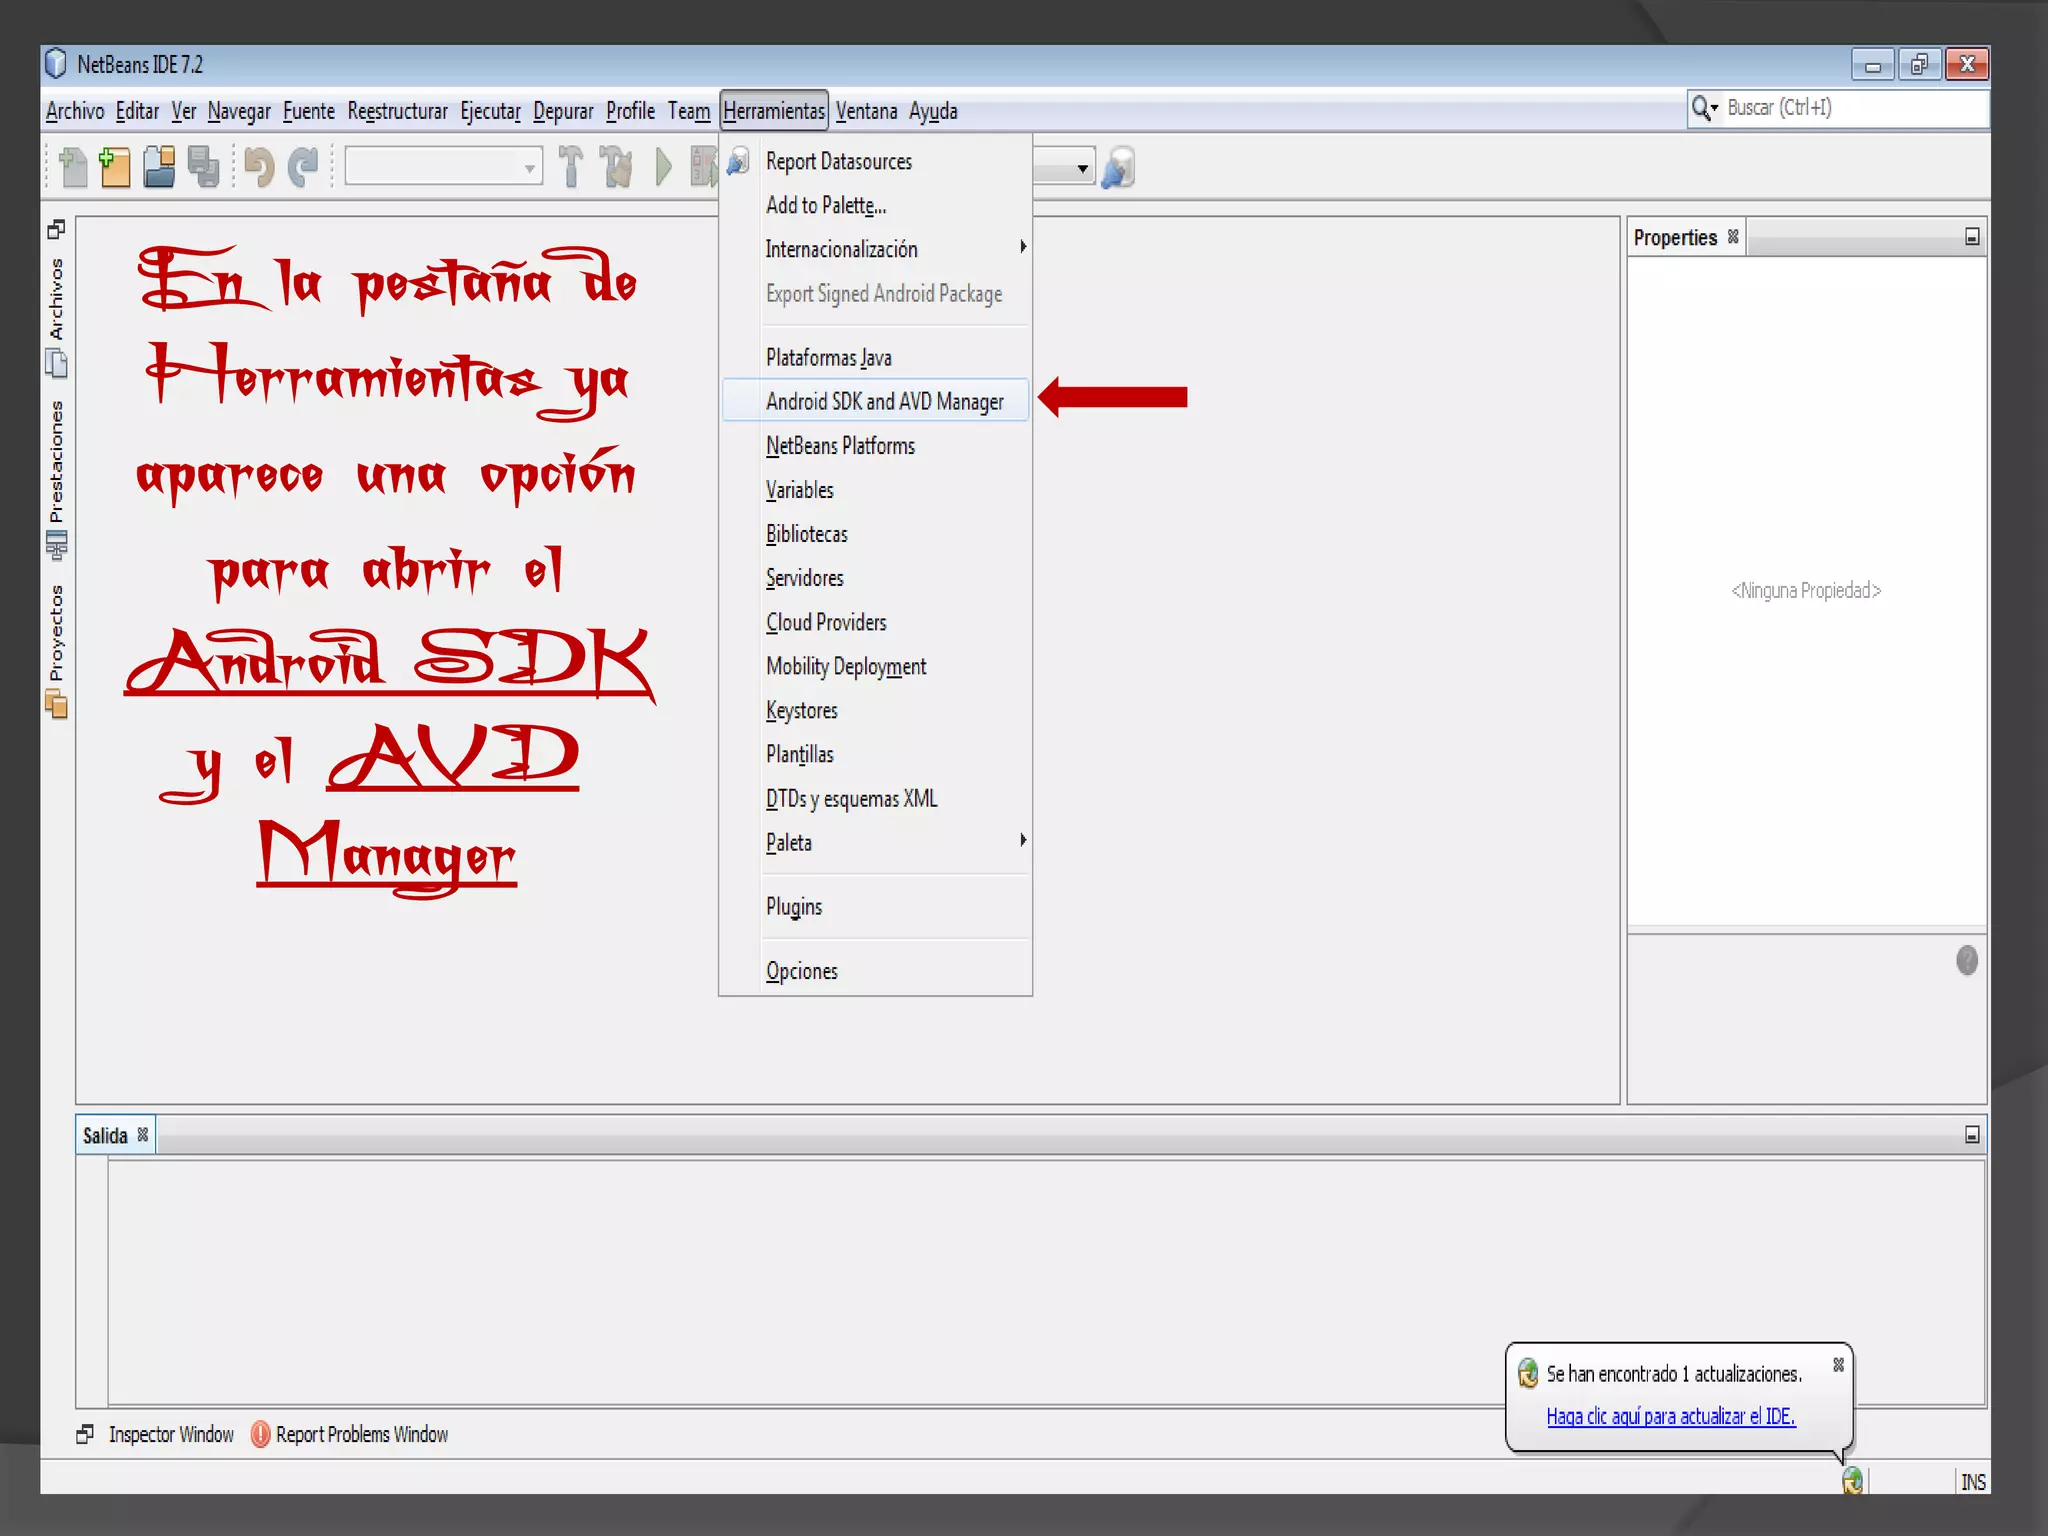
Task: Close the Salida tab
Action: tap(143, 1134)
